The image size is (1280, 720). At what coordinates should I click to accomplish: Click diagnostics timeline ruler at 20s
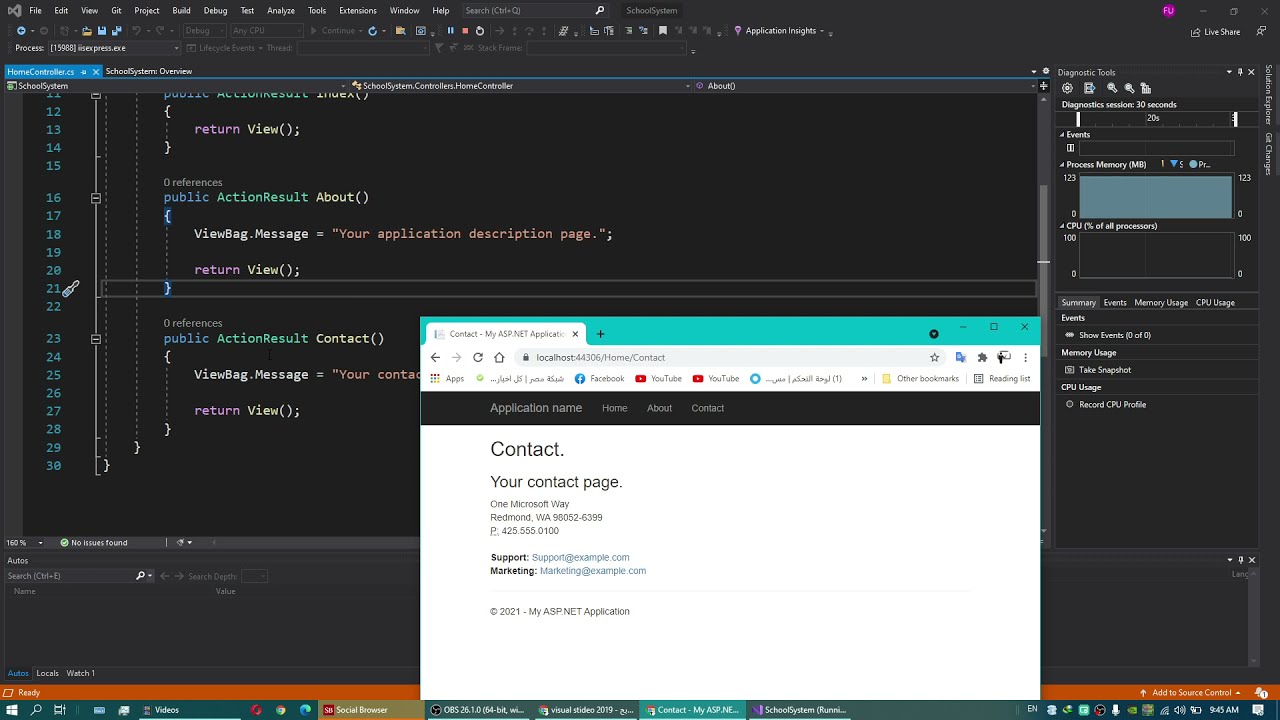[1153, 118]
